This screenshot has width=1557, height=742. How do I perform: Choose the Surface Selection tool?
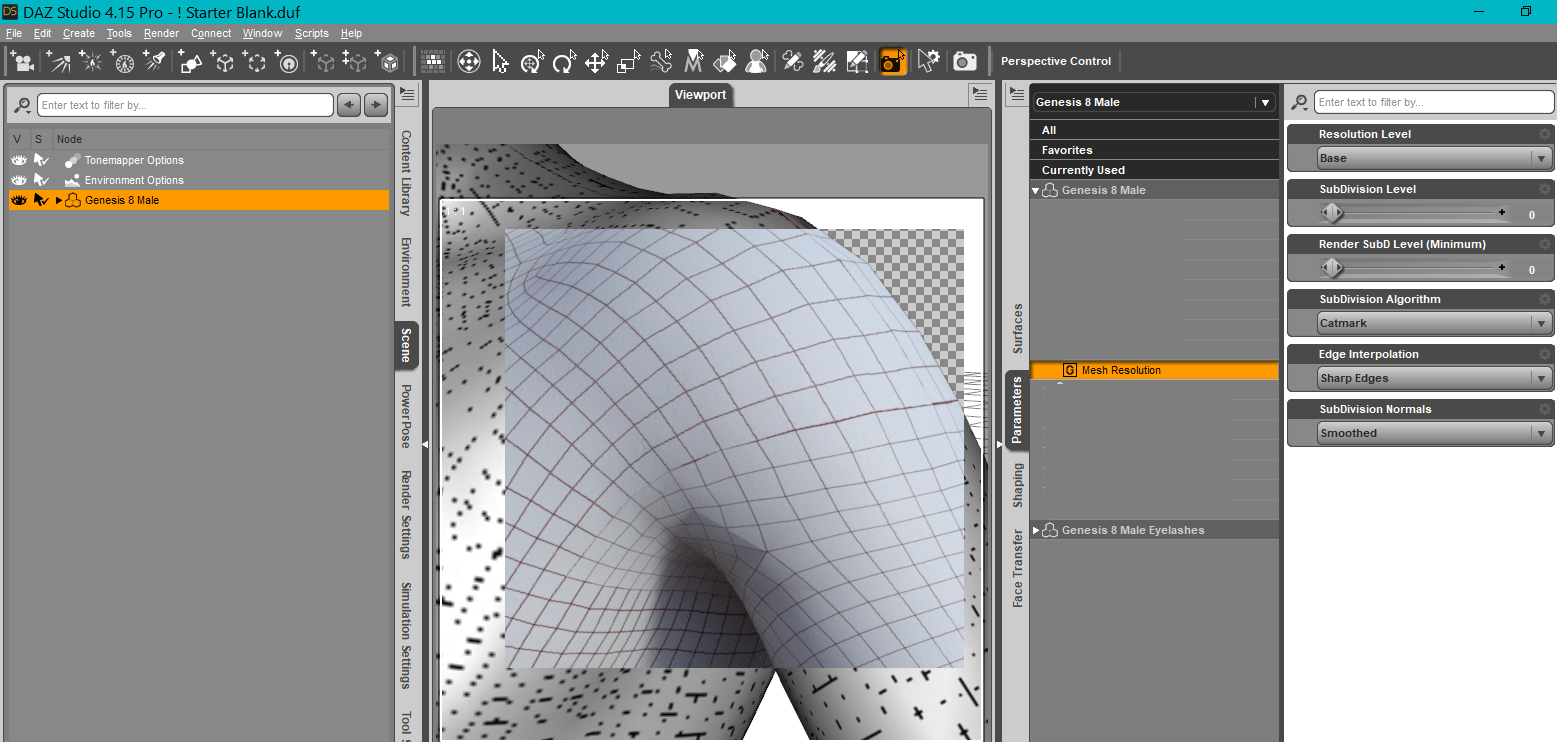click(x=725, y=61)
